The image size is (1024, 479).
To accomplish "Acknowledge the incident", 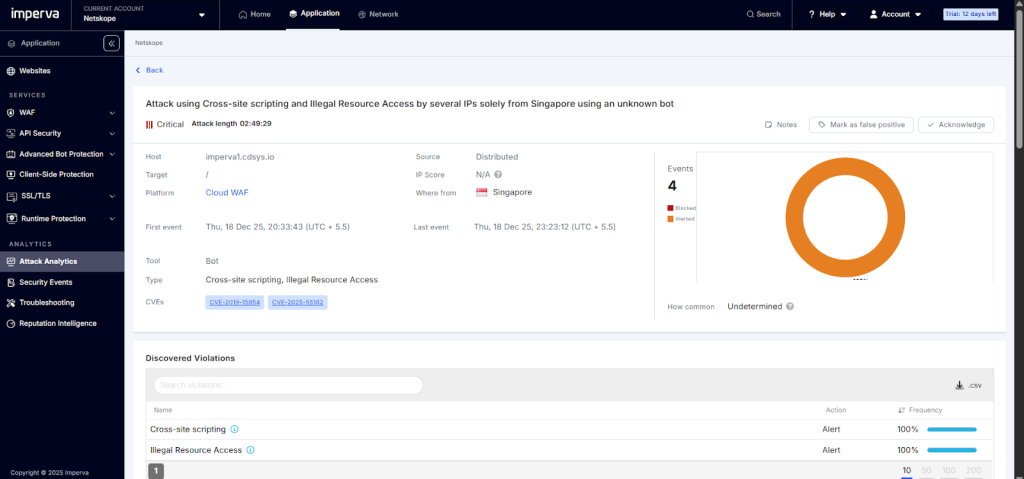I will pos(955,124).
